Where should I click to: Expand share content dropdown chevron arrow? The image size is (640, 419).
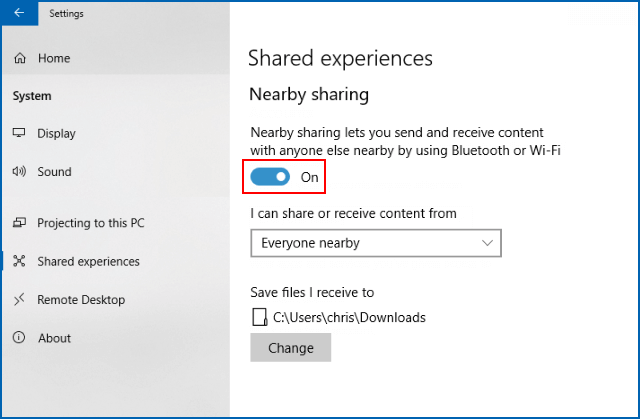click(x=488, y=243)
